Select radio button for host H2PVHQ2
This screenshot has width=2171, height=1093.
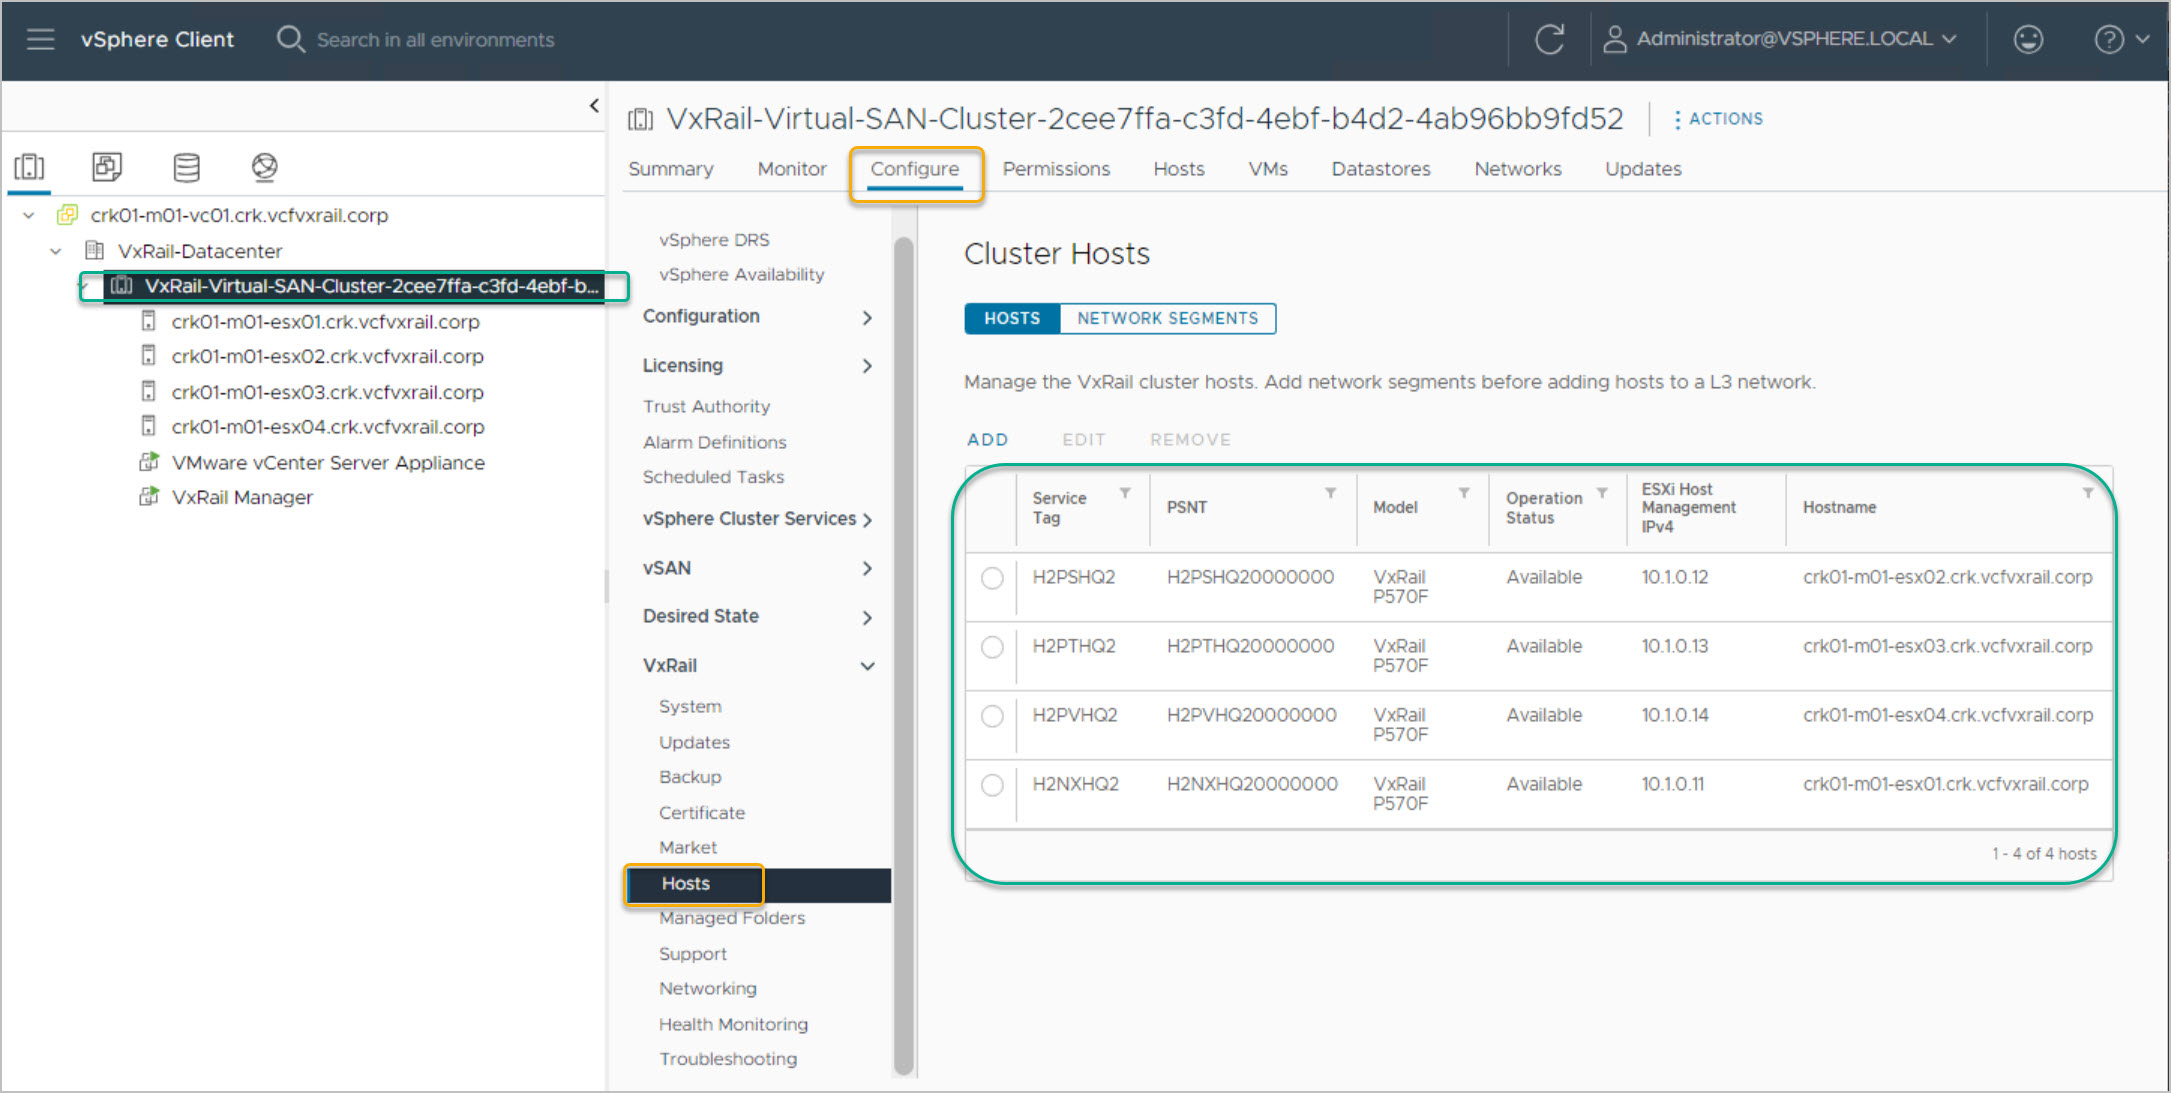pos(992,716)
